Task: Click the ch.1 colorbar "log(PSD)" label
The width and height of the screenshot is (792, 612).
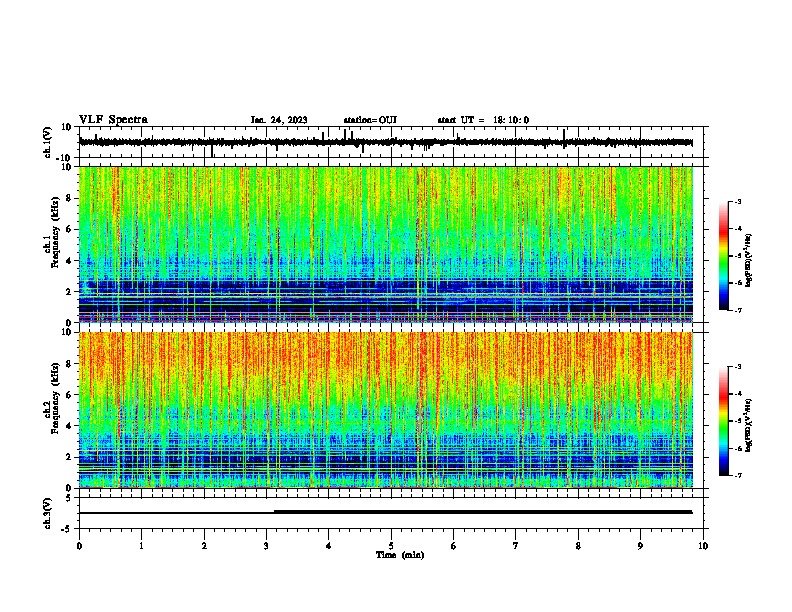Action: click(748, 260)
